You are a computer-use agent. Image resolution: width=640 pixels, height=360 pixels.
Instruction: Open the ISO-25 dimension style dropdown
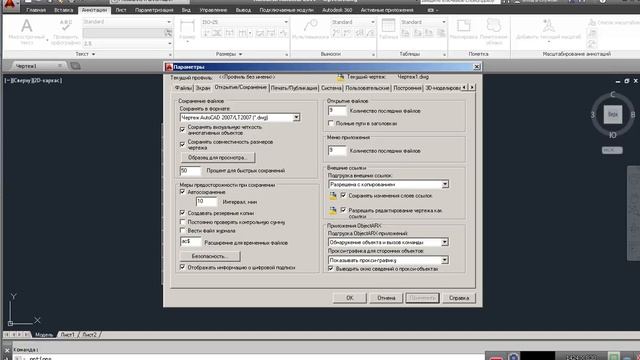pos(286,22)
